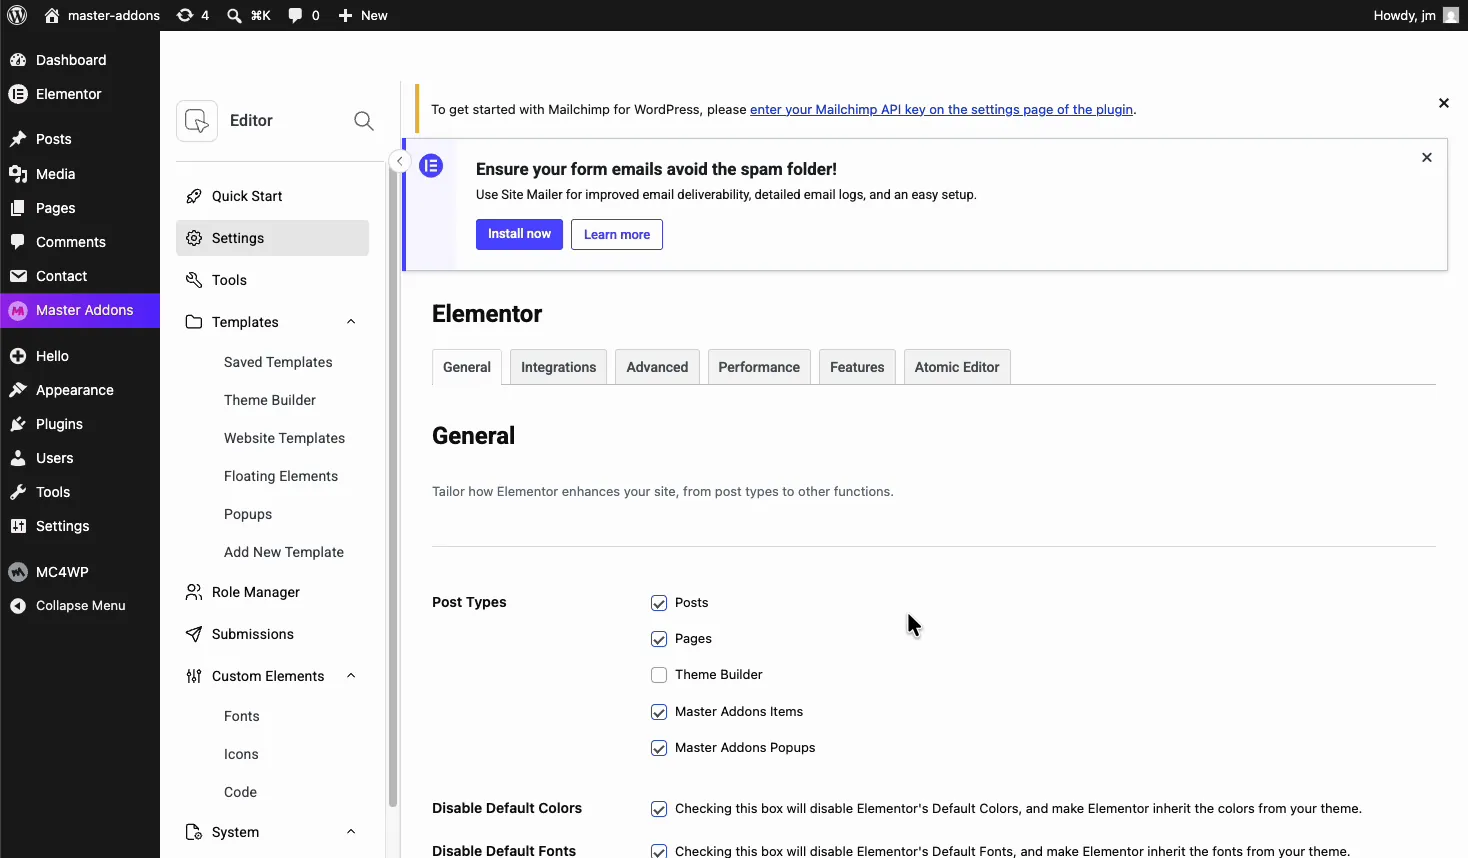
Task: Click Collapse Menu in the WordPress sidebar
Action: 80,606
